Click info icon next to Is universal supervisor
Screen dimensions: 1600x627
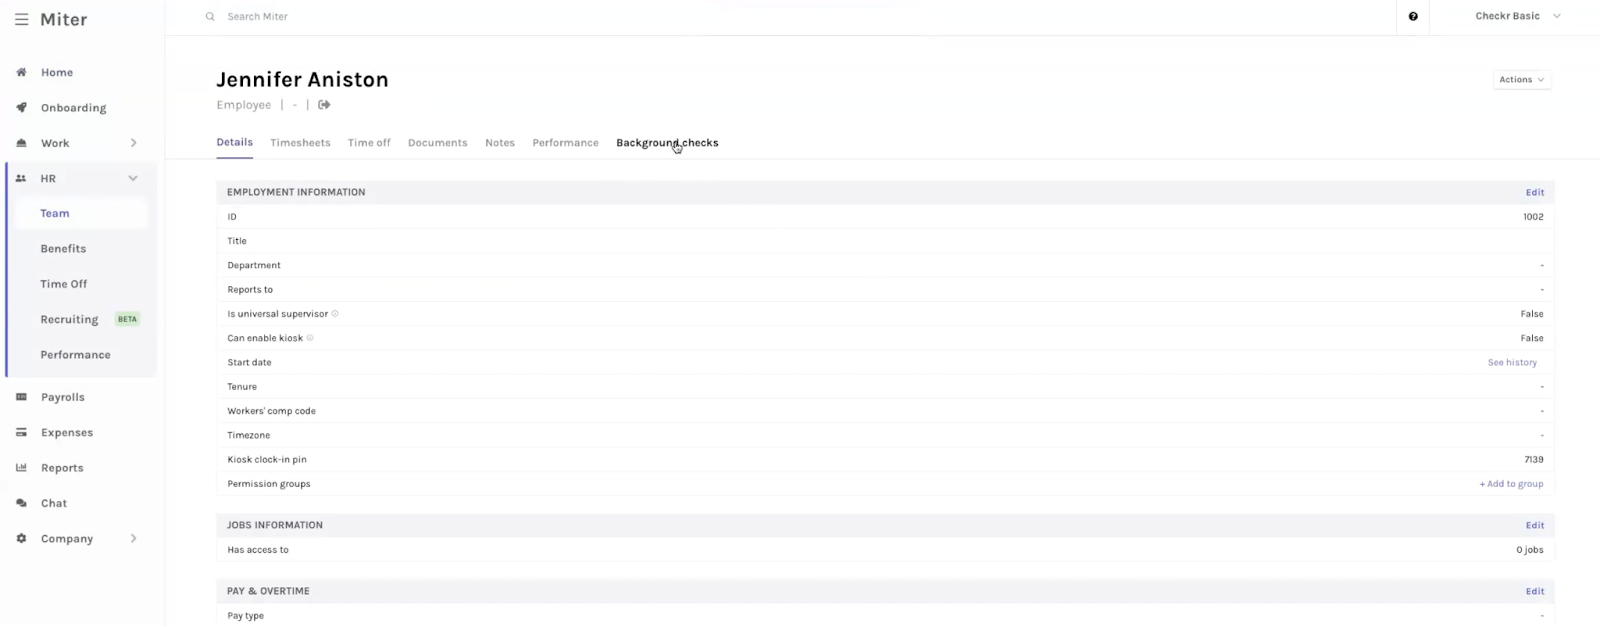click(335, 314)
